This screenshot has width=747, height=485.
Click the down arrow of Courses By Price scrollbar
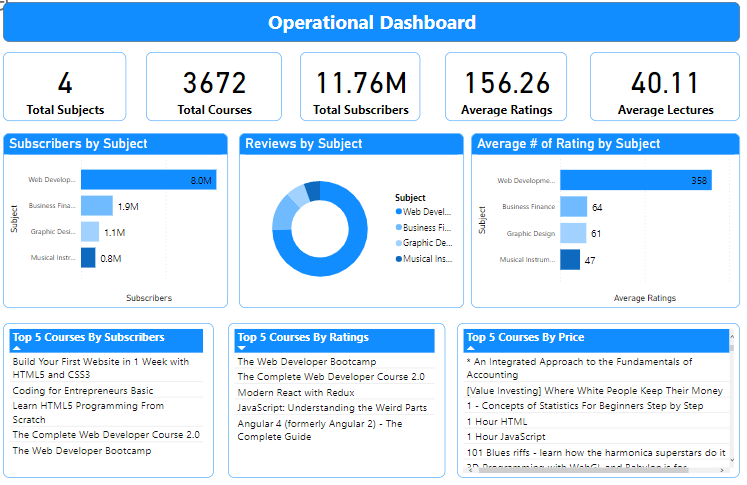(x=732, y=460)
